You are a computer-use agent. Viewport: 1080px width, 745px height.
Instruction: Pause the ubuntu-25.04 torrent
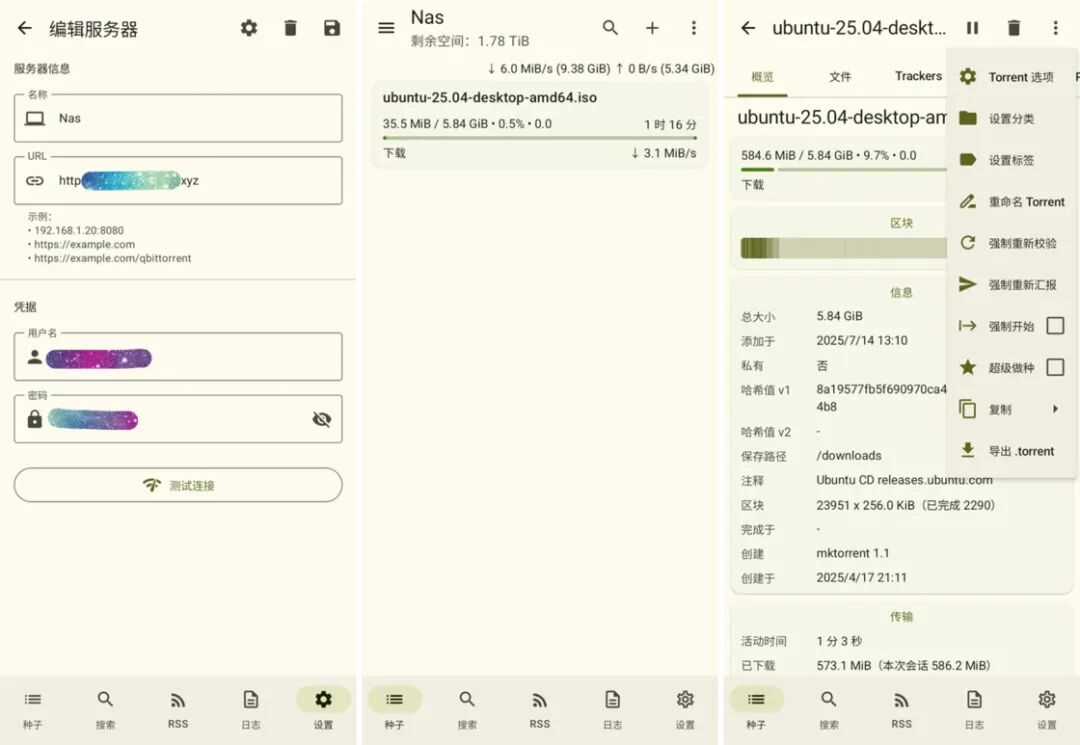tap(973, 28)
